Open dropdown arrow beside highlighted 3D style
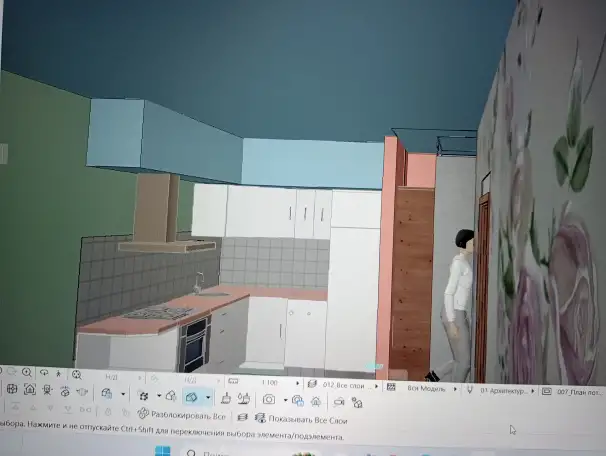 [208, 397]
